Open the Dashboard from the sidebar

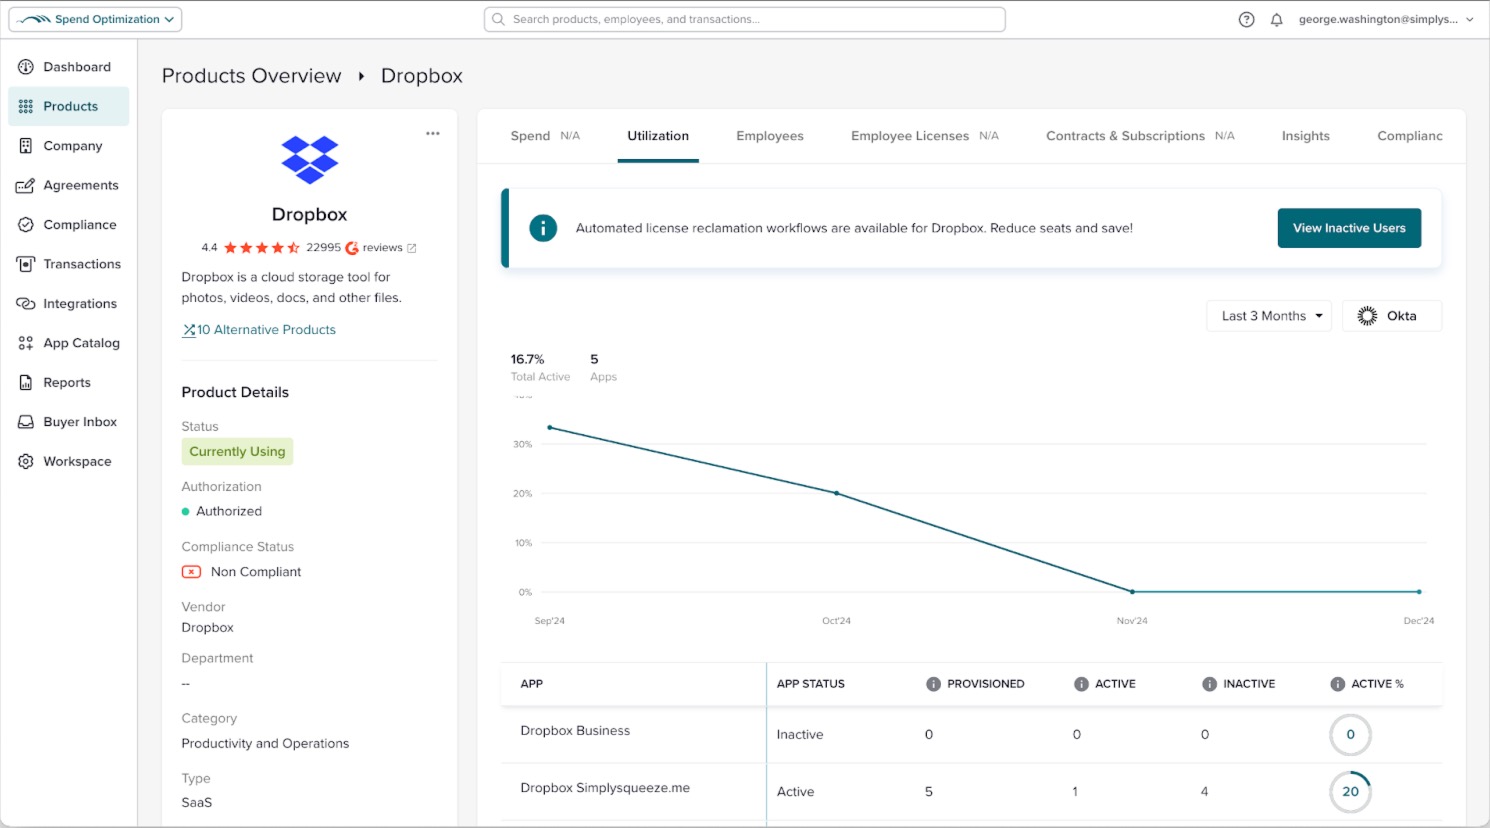coord(77,66)
